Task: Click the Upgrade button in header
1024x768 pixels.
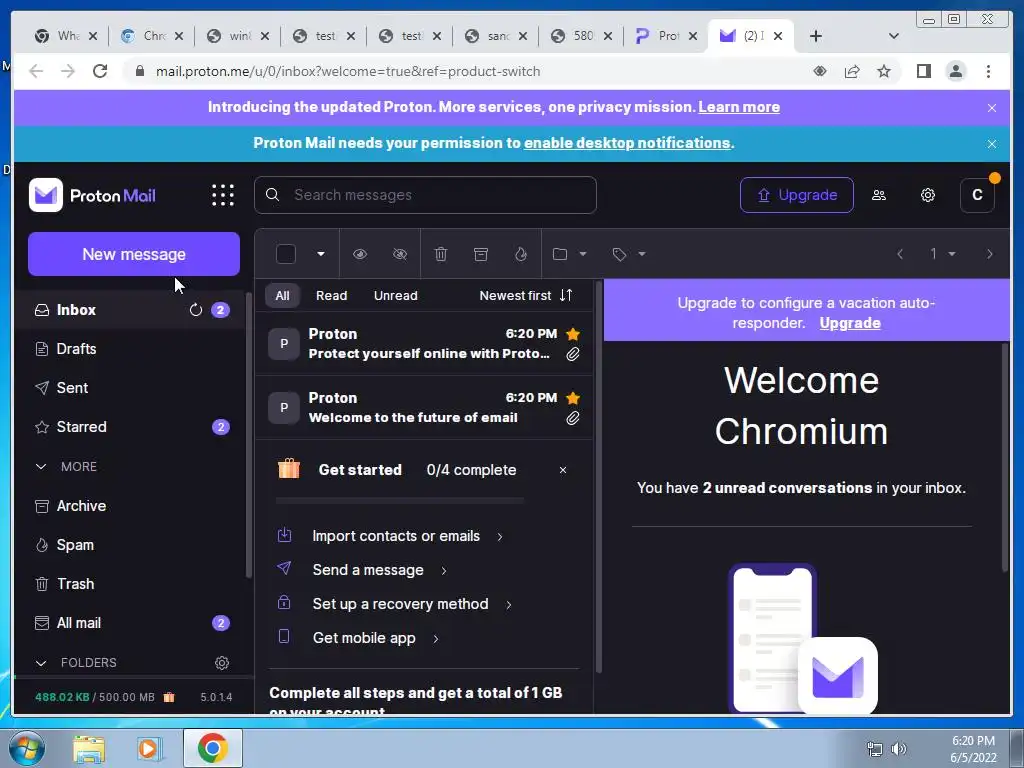Action: click(797, 195)
